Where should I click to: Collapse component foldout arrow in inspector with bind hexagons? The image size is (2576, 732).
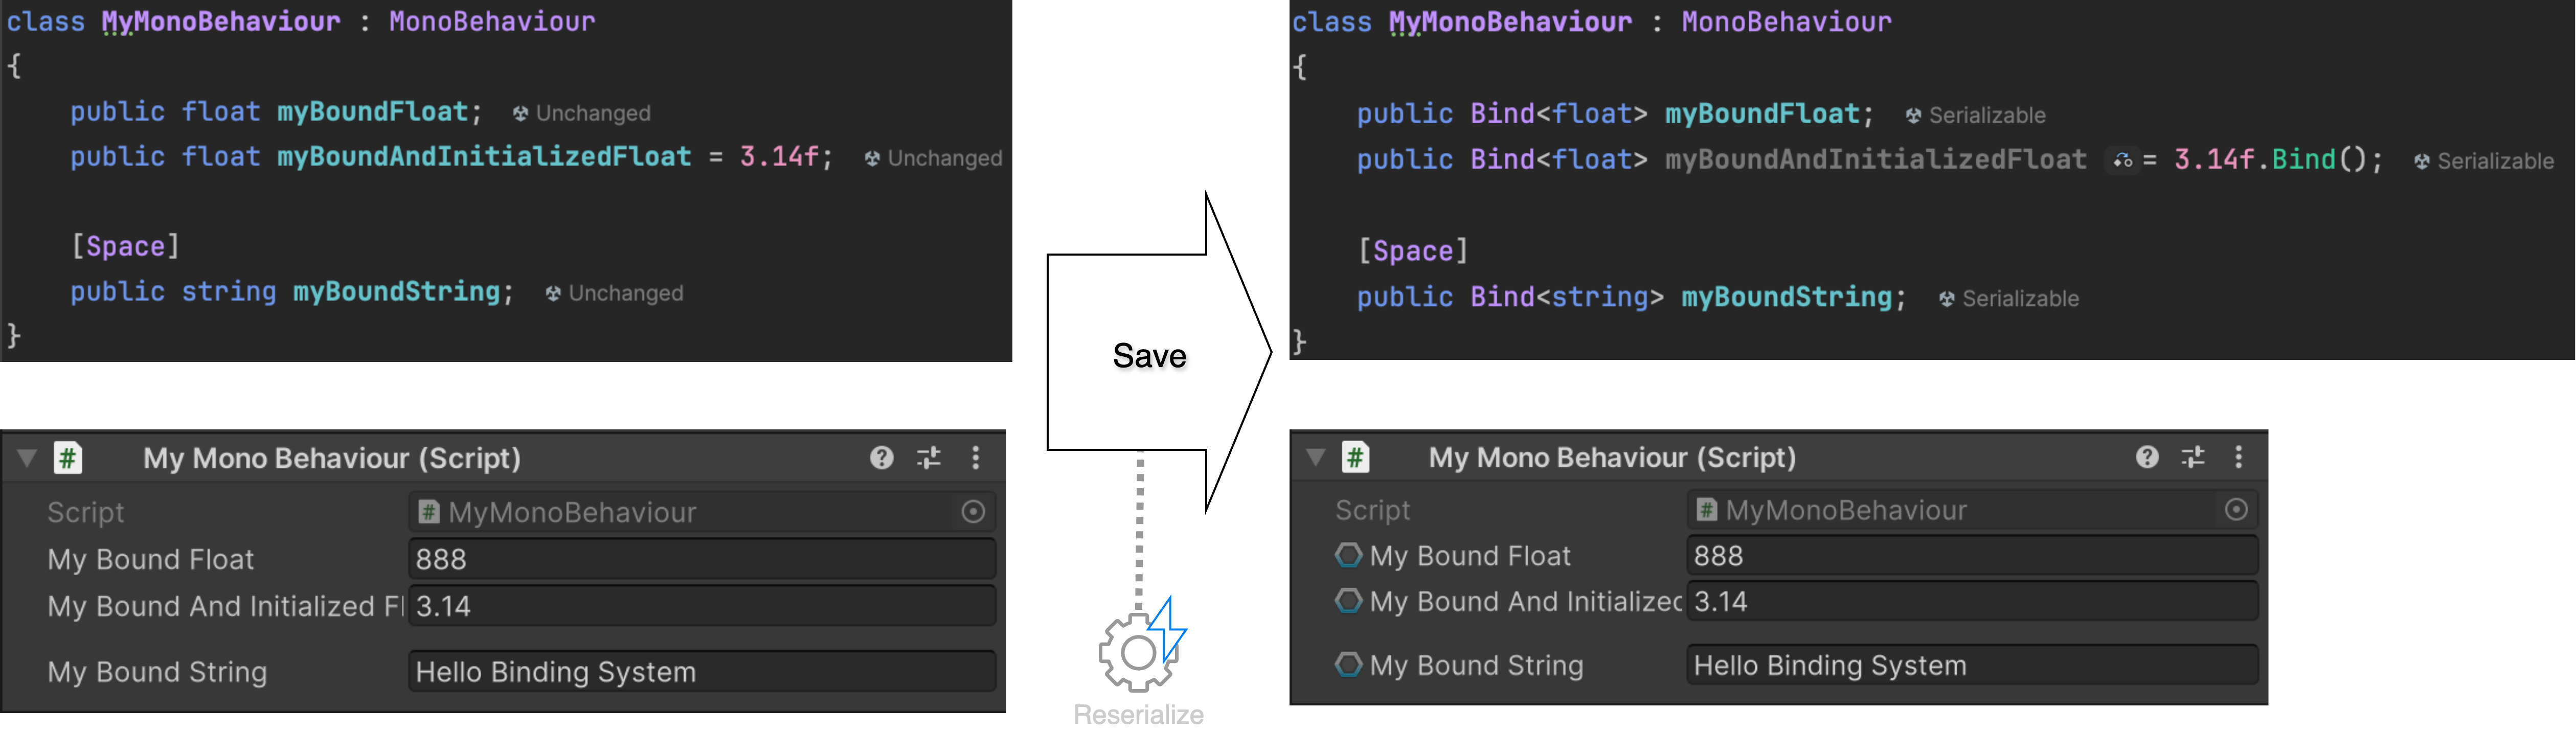[x=1316, y=457]
